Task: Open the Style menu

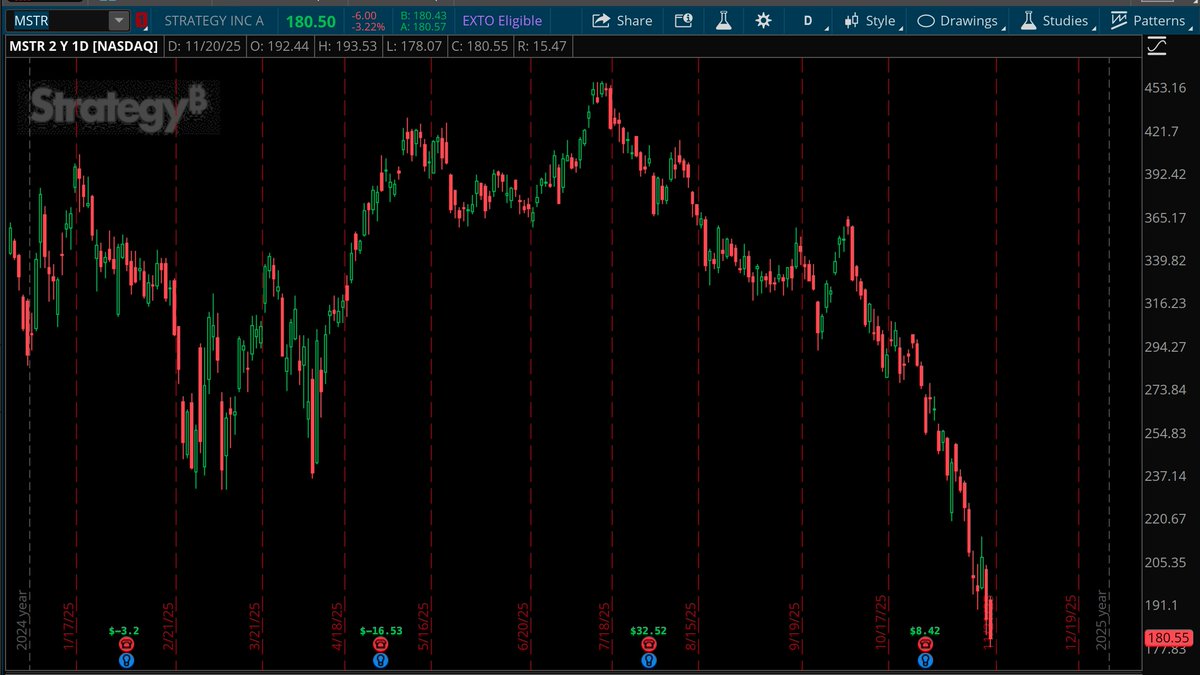Action: point(871,20)
